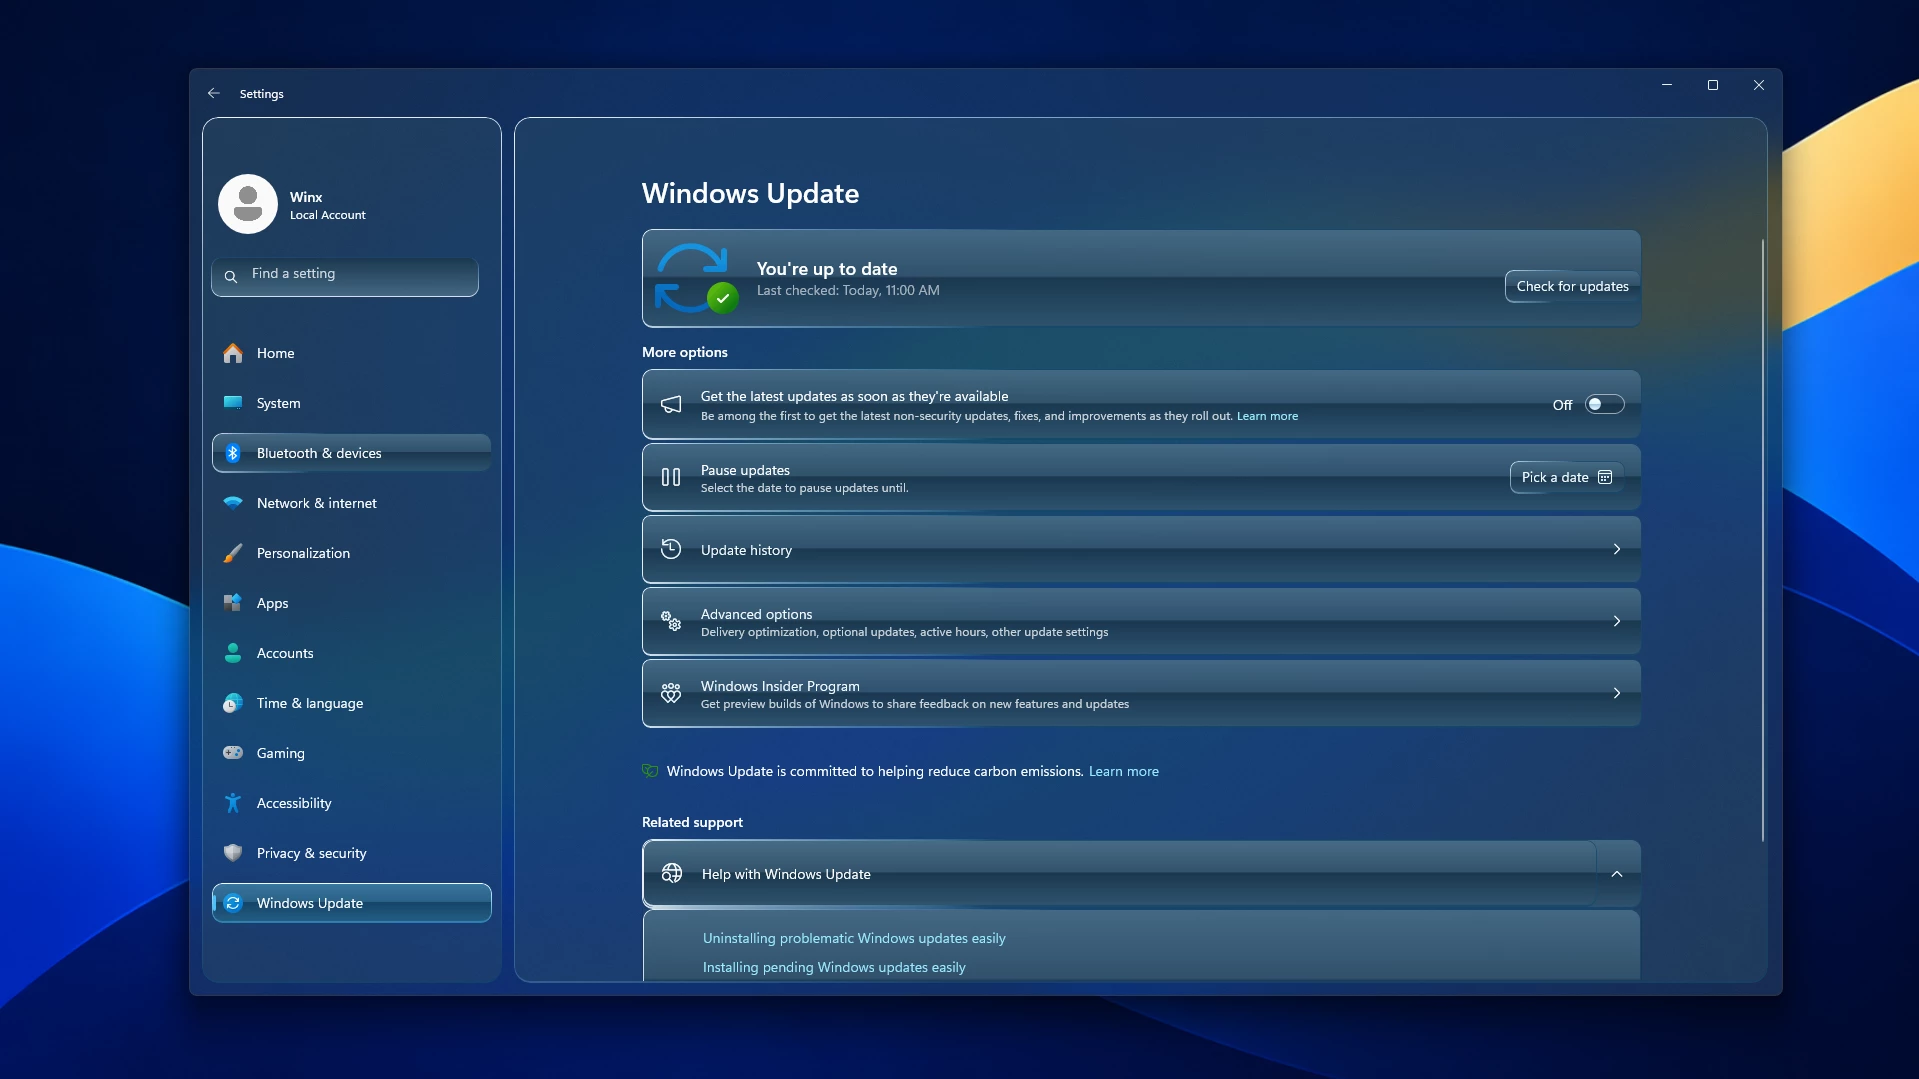Click the Personalization paintbrush icon
Viewport: 1919px width, 1079px height.
pyautogui.click(x=233, y=553)
